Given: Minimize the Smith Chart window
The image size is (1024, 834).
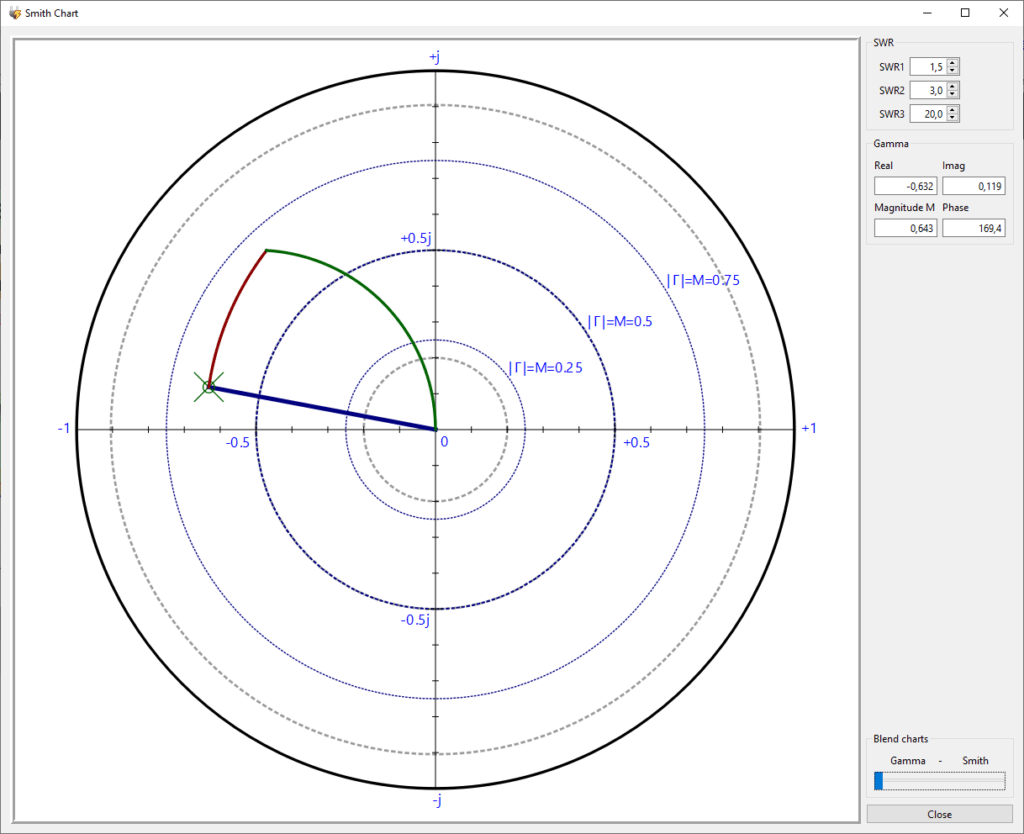Looking at the screenshot, I should click(x=927, y=13).
